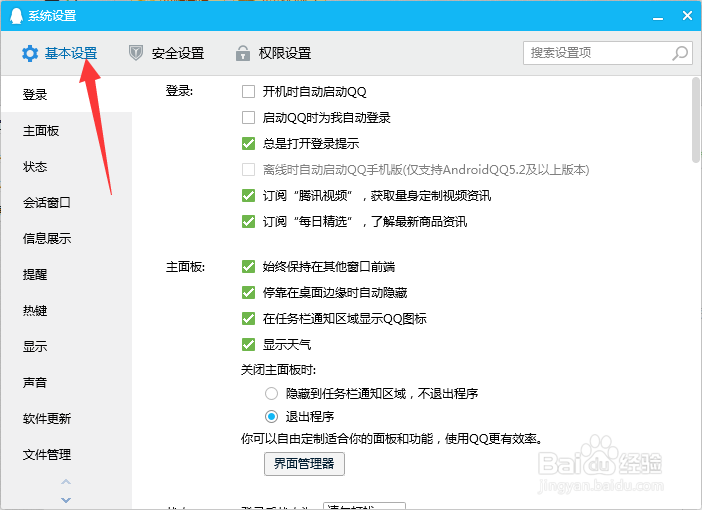
Task: Select 软件更新 in the sidebar
Action: click(66, 419)
